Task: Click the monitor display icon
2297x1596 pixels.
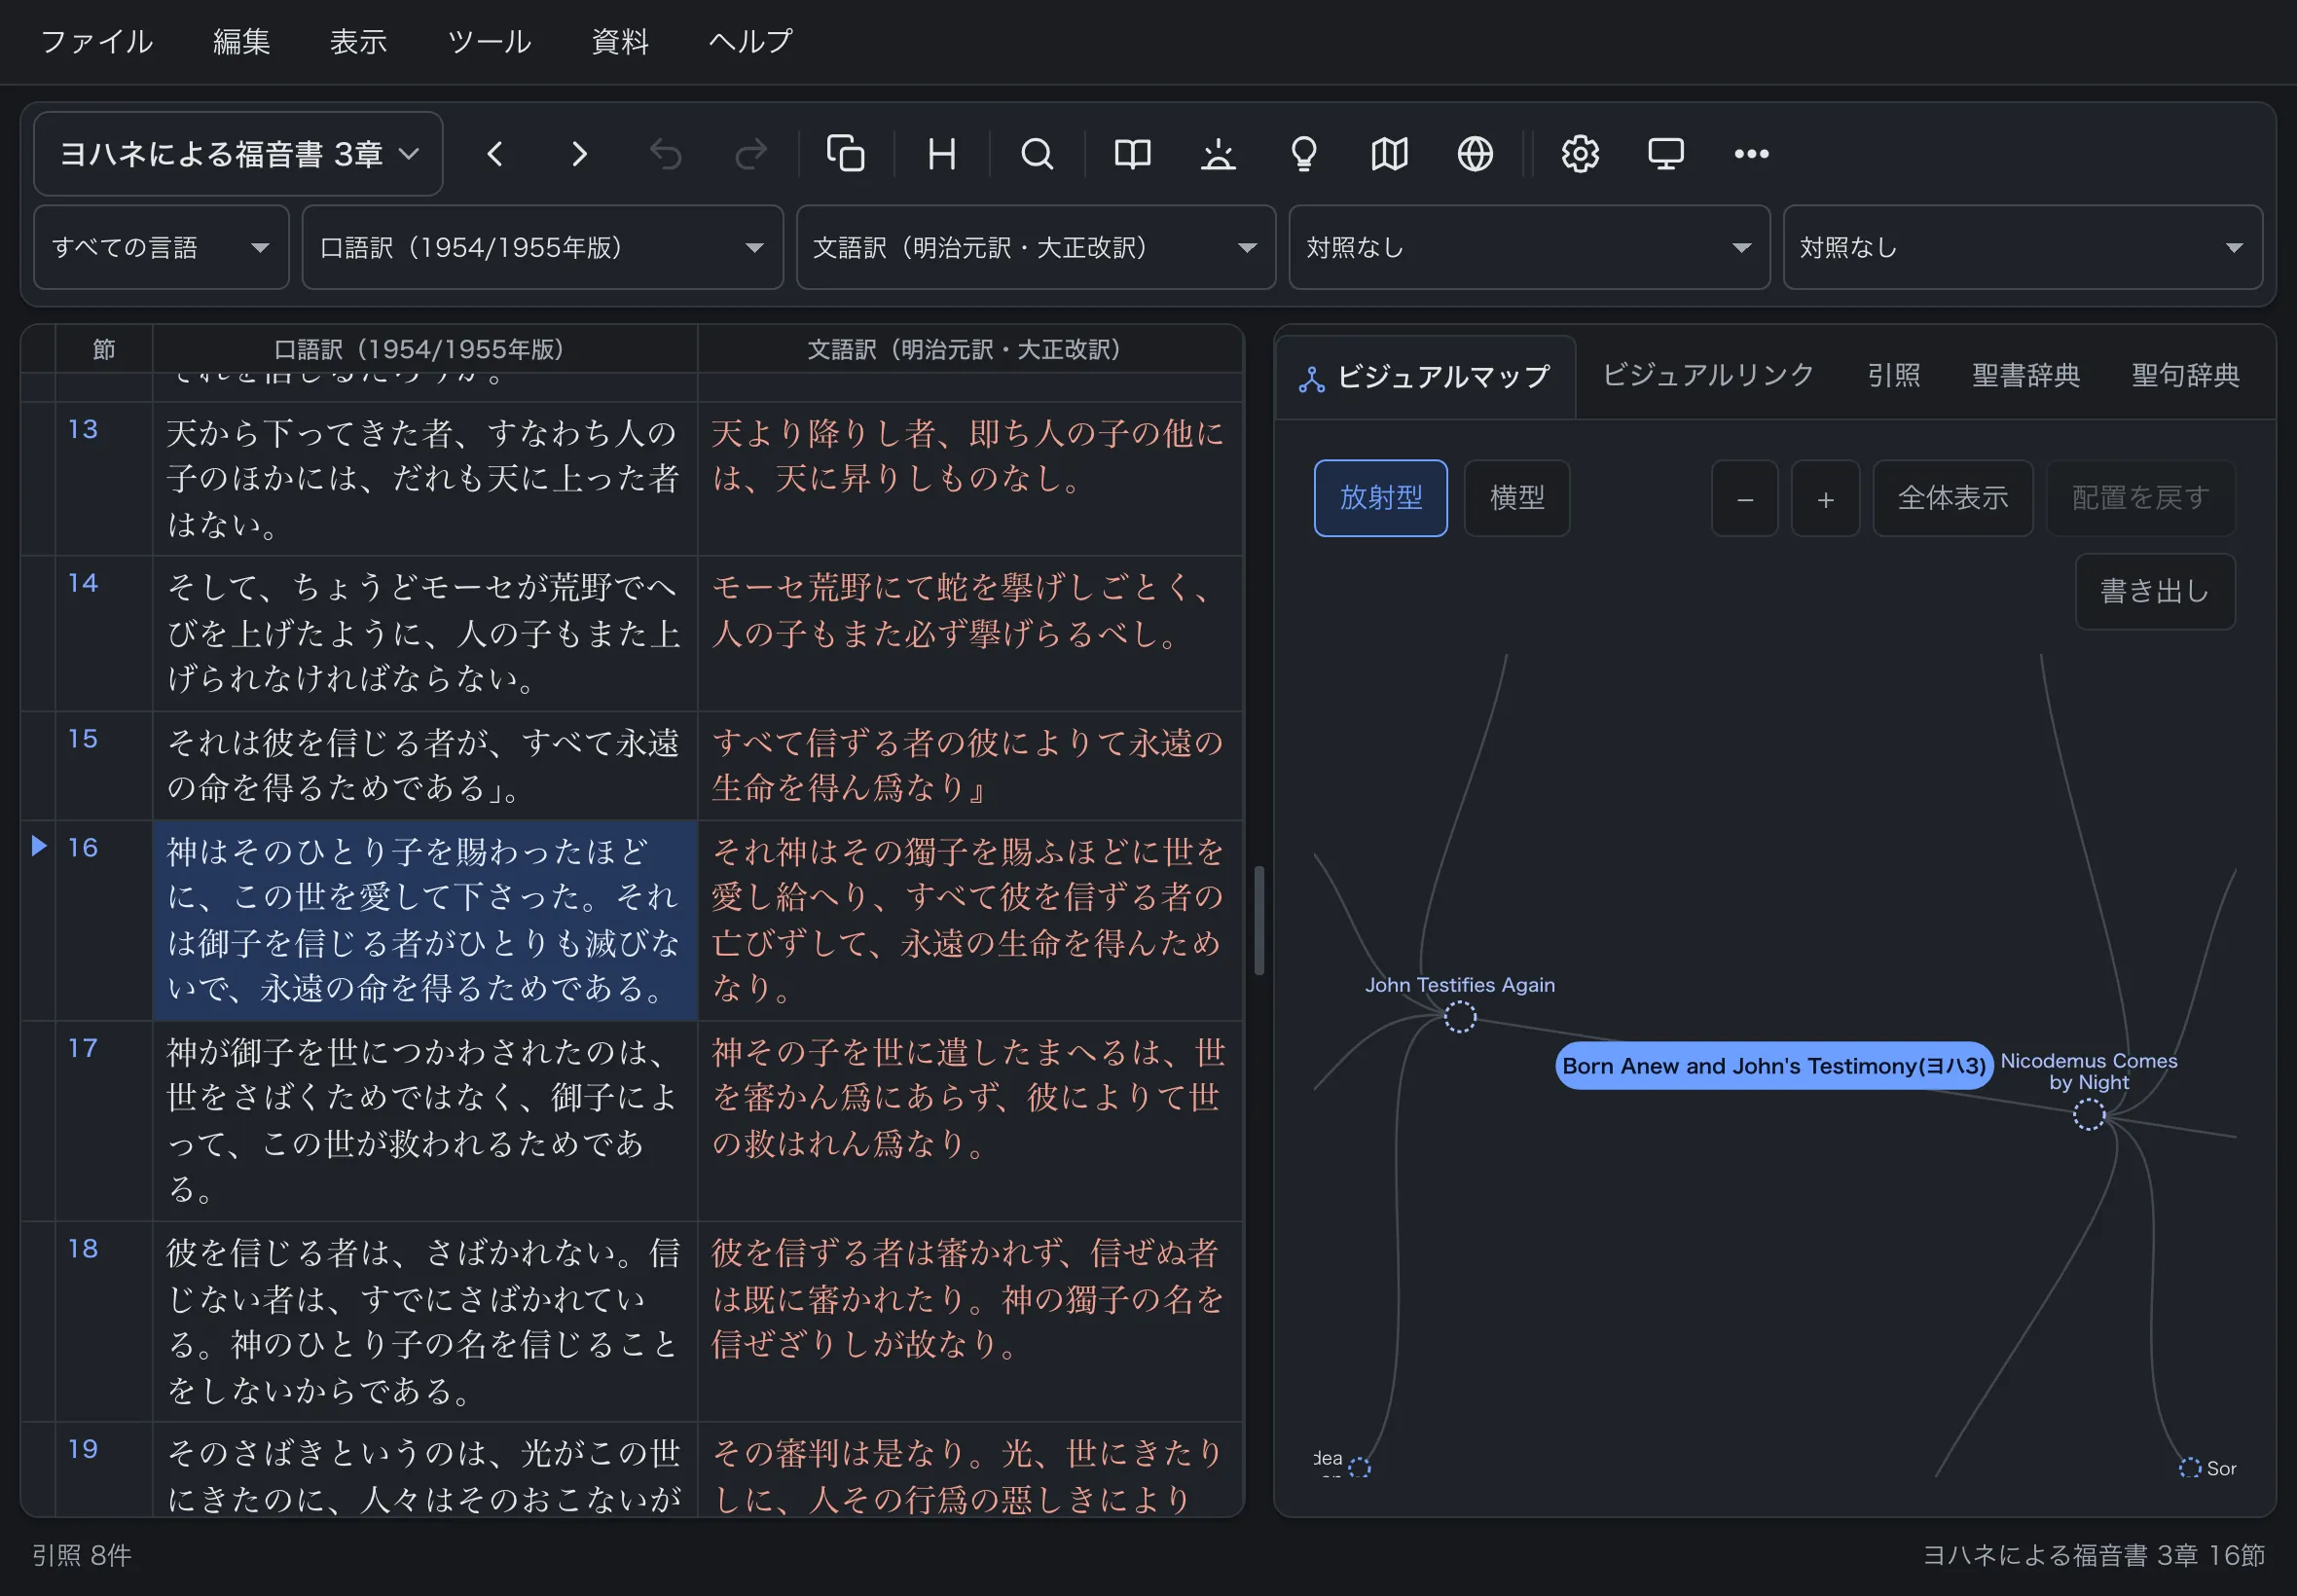Action: click(1666, 154)
